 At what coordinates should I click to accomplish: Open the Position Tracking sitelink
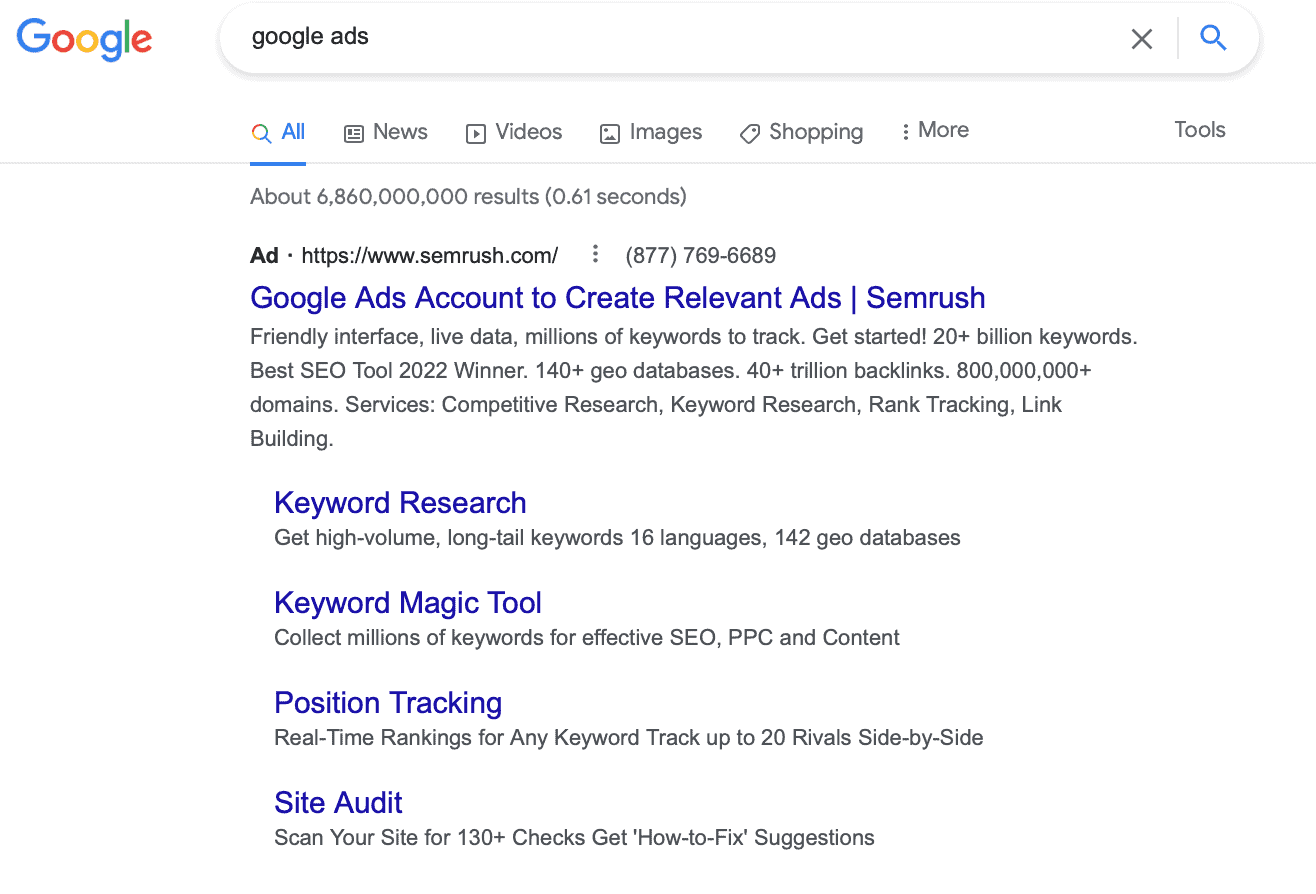click(x=388, y=703)
